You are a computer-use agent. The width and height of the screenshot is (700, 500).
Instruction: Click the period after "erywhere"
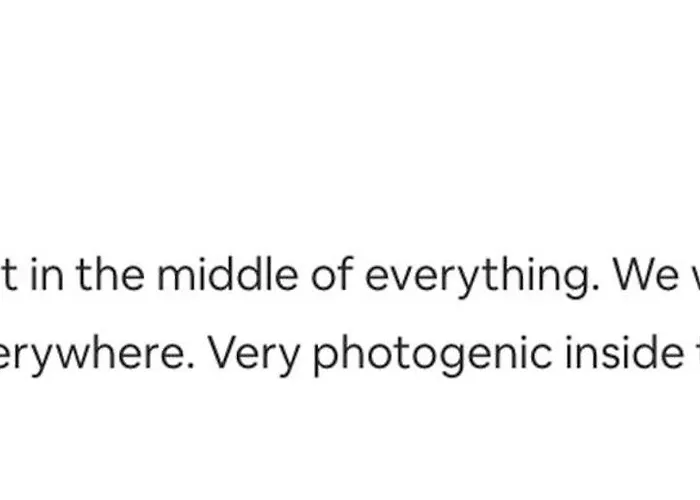(x=191, y=366)
